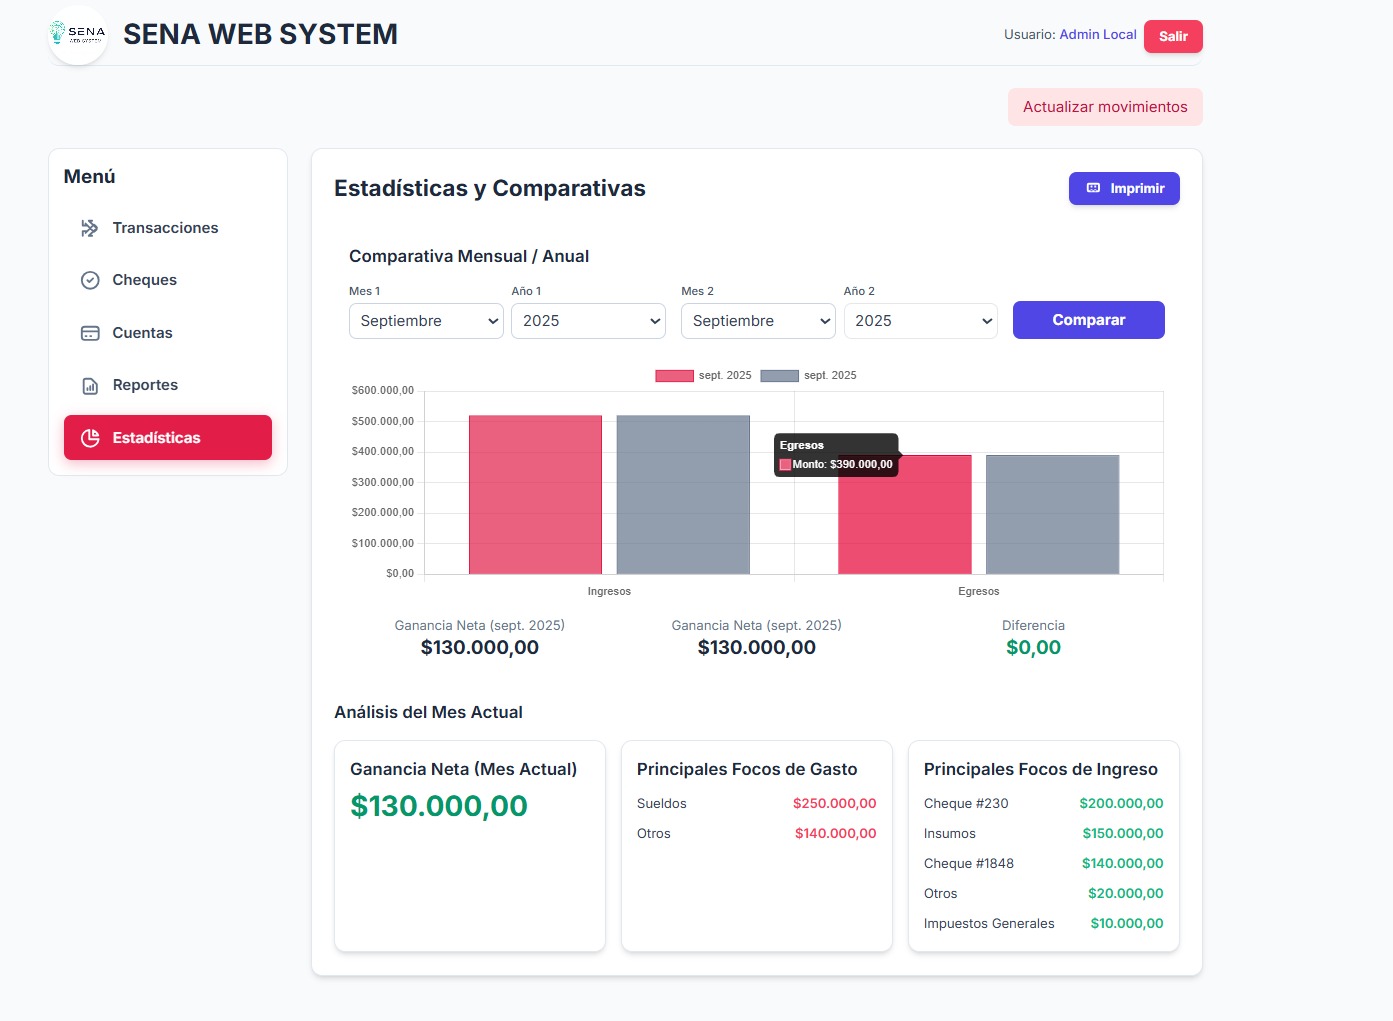Viewport: 1393px width, 1021px height.
Task: Click the Transacciones arrows icon
Action: pyautogui.click(x=90, y=228)
